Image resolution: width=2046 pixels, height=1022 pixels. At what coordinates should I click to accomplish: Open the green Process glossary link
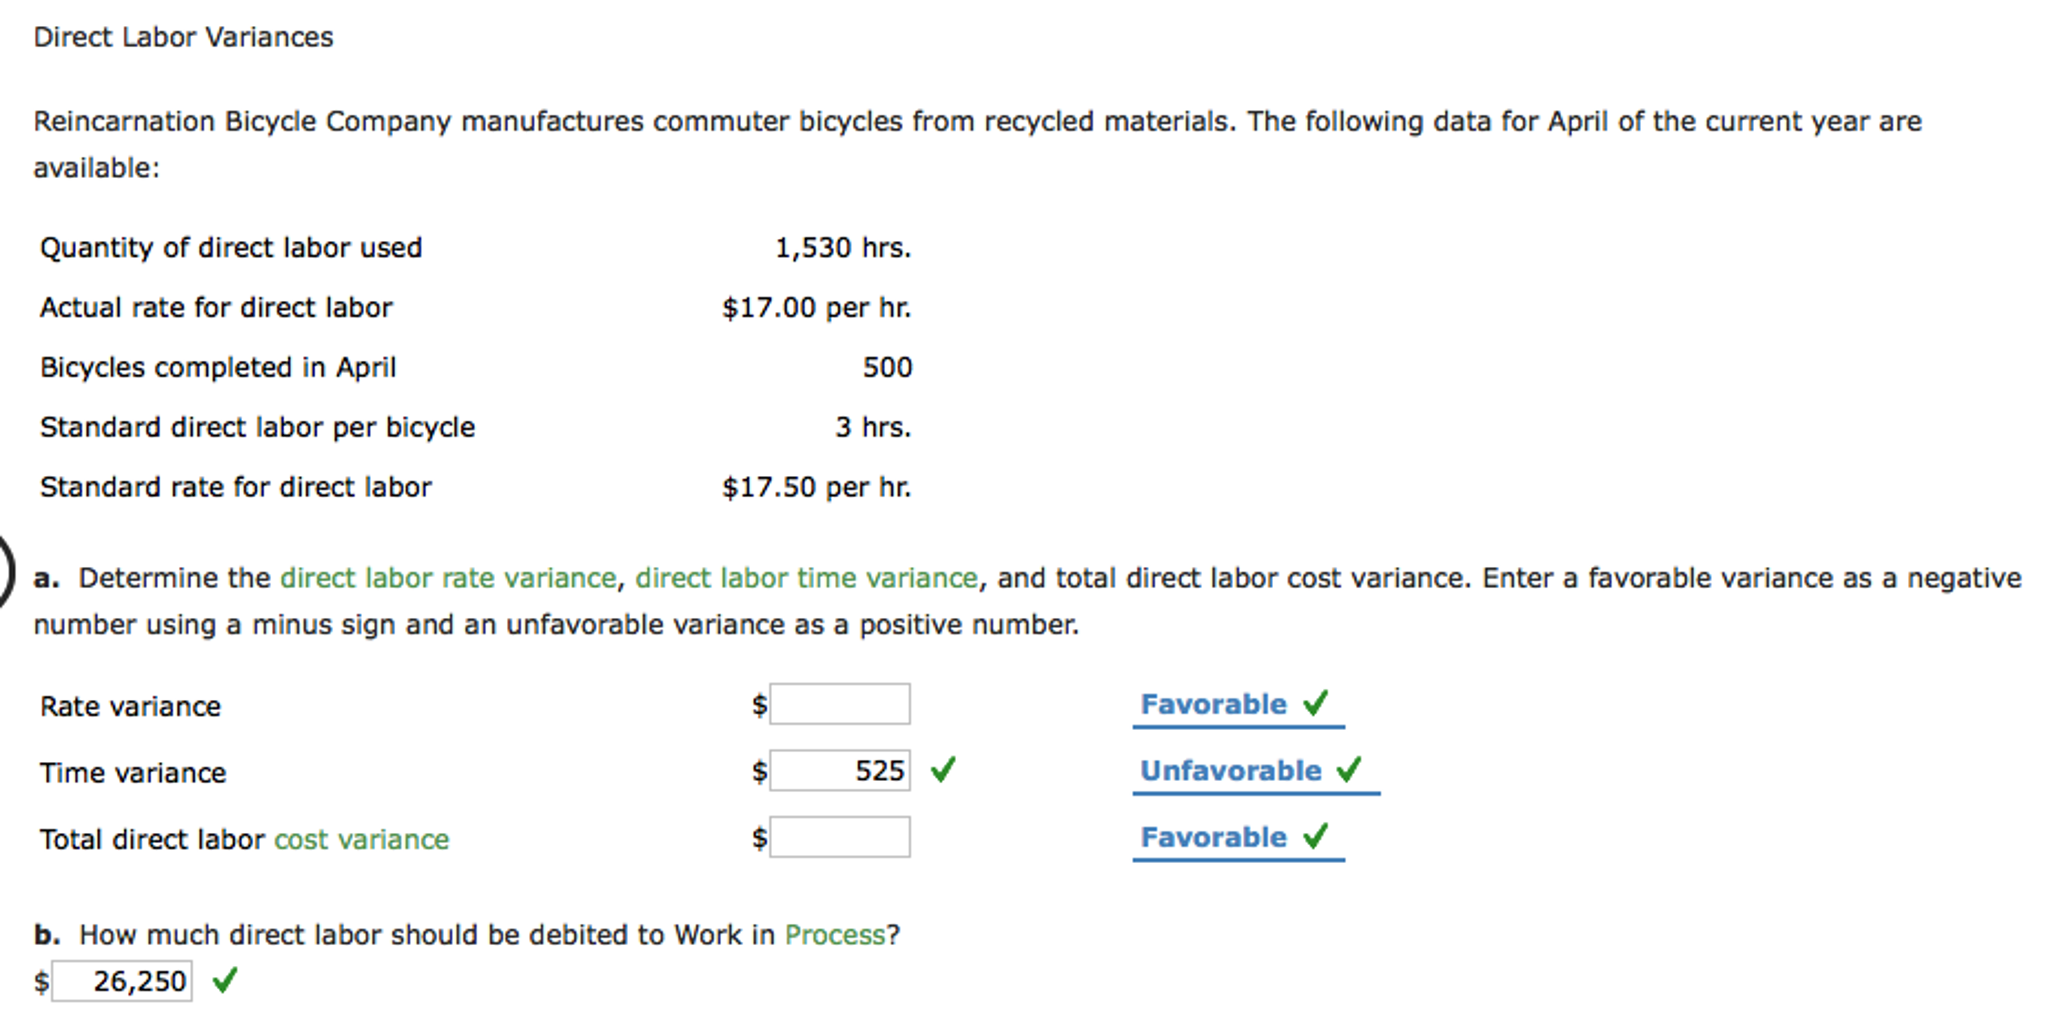pyautogui.click(x=835, y=935)
